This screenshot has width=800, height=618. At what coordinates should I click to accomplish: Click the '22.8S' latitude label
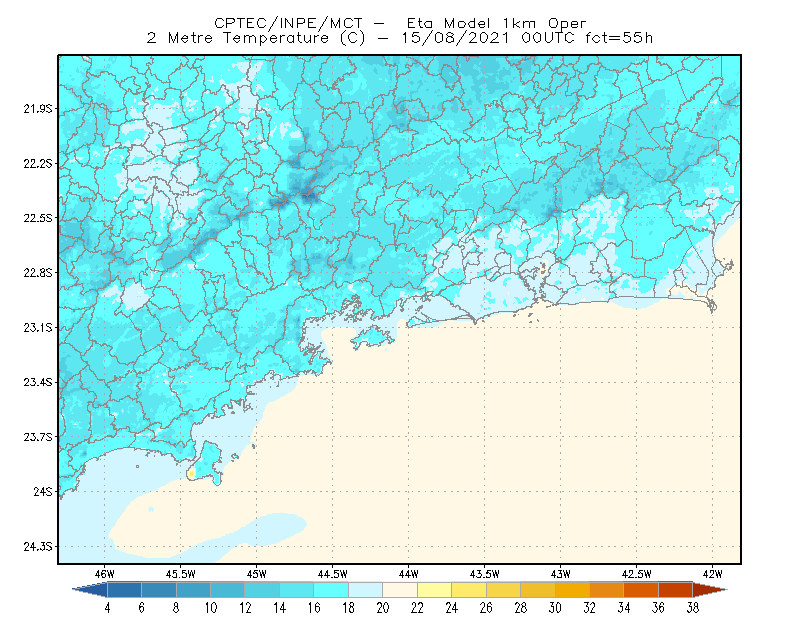click(37, 273)
